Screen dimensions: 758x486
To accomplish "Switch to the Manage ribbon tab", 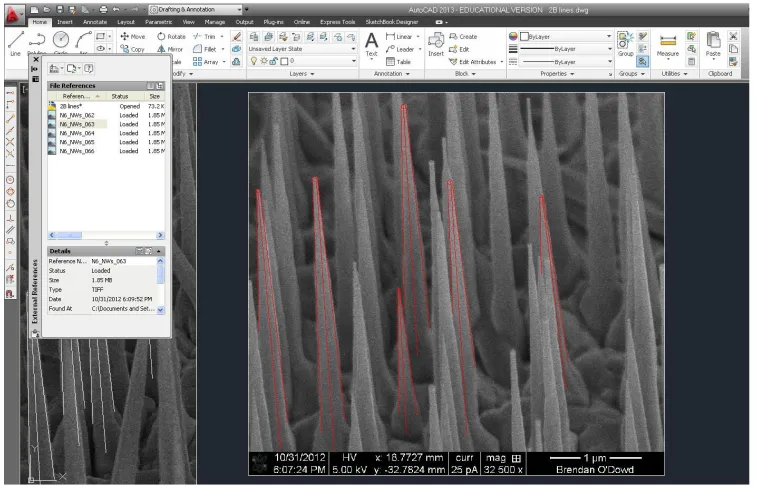I will point(215,22).
